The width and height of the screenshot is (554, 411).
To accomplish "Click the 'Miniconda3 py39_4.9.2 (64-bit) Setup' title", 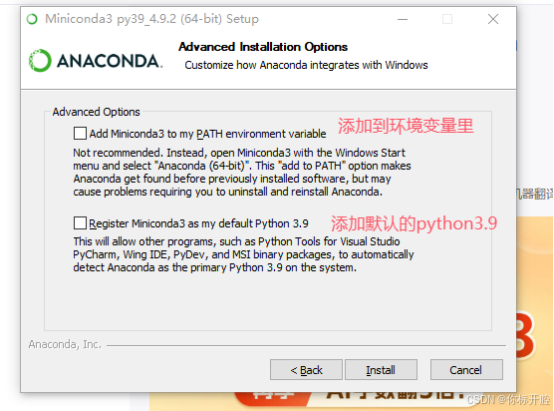I will pyautogui.click(x=152, y=19).
